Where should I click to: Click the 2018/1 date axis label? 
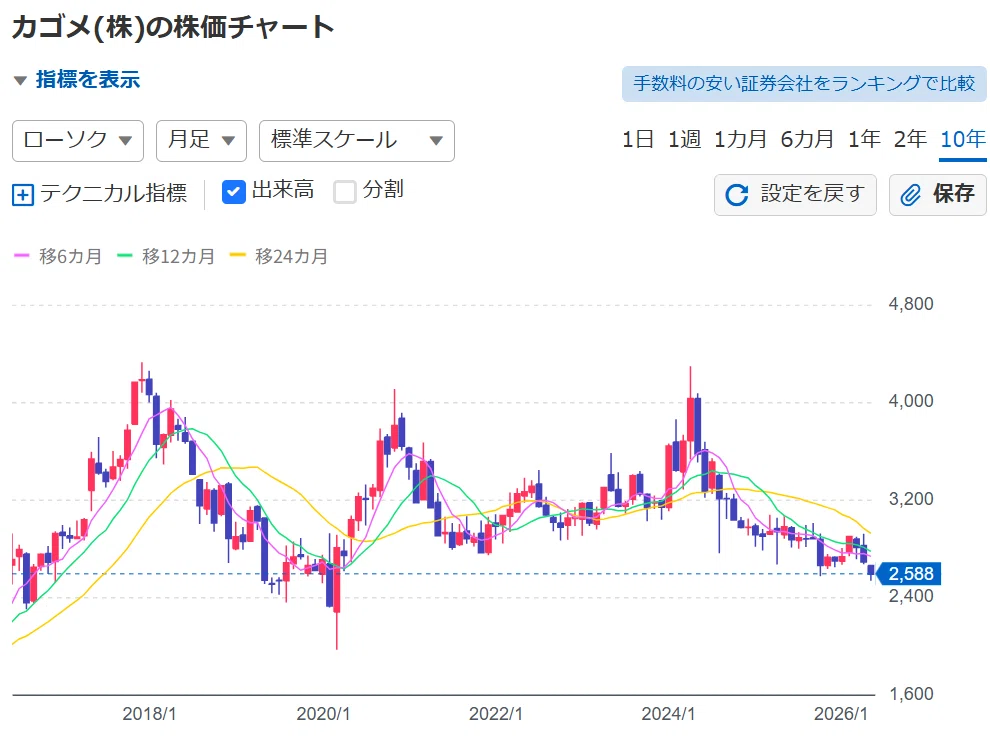point(149,714)
